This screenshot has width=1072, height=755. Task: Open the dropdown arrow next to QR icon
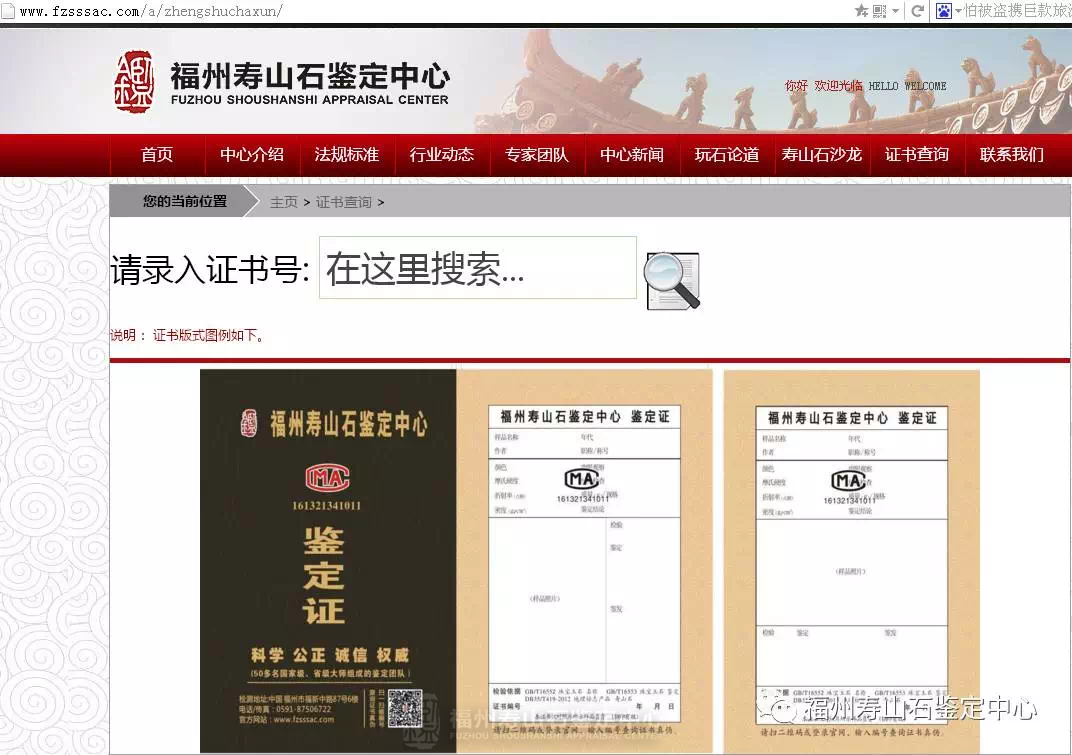coord(896,11)
